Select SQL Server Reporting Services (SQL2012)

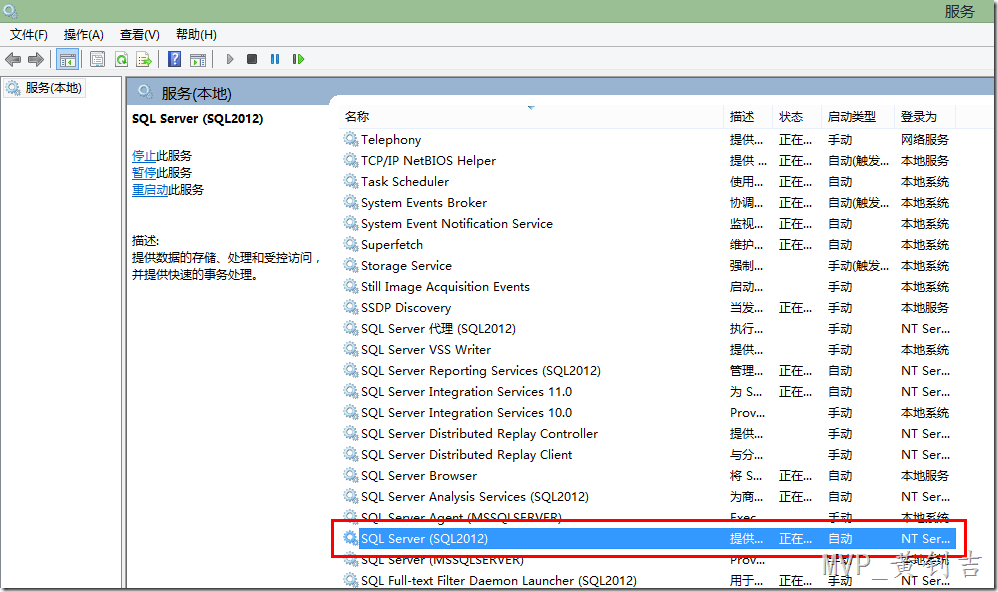pyautogui.click(x=648, y=370)
